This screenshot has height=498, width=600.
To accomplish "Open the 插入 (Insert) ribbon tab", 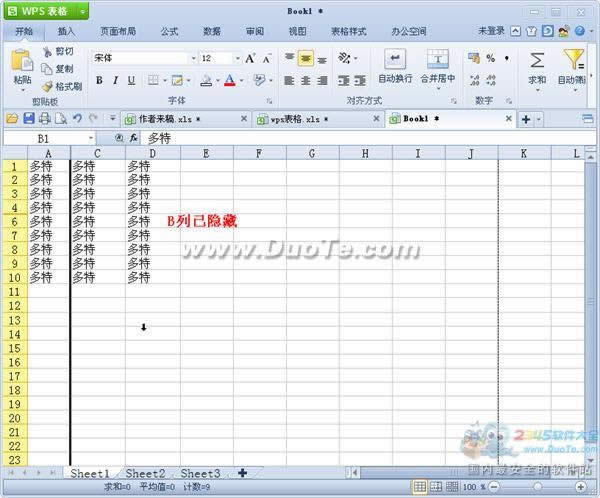I will point(66,31).
